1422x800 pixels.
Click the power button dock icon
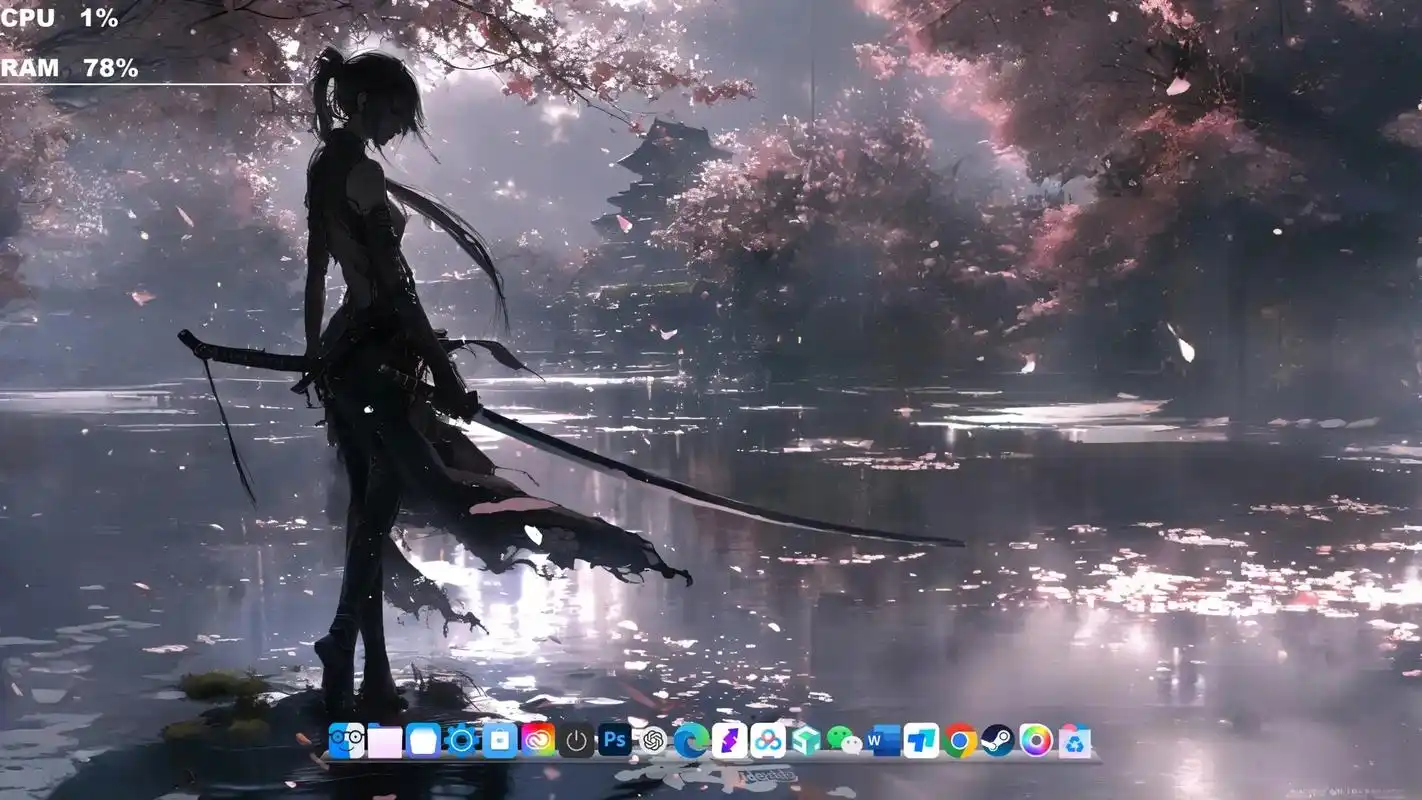576,741
